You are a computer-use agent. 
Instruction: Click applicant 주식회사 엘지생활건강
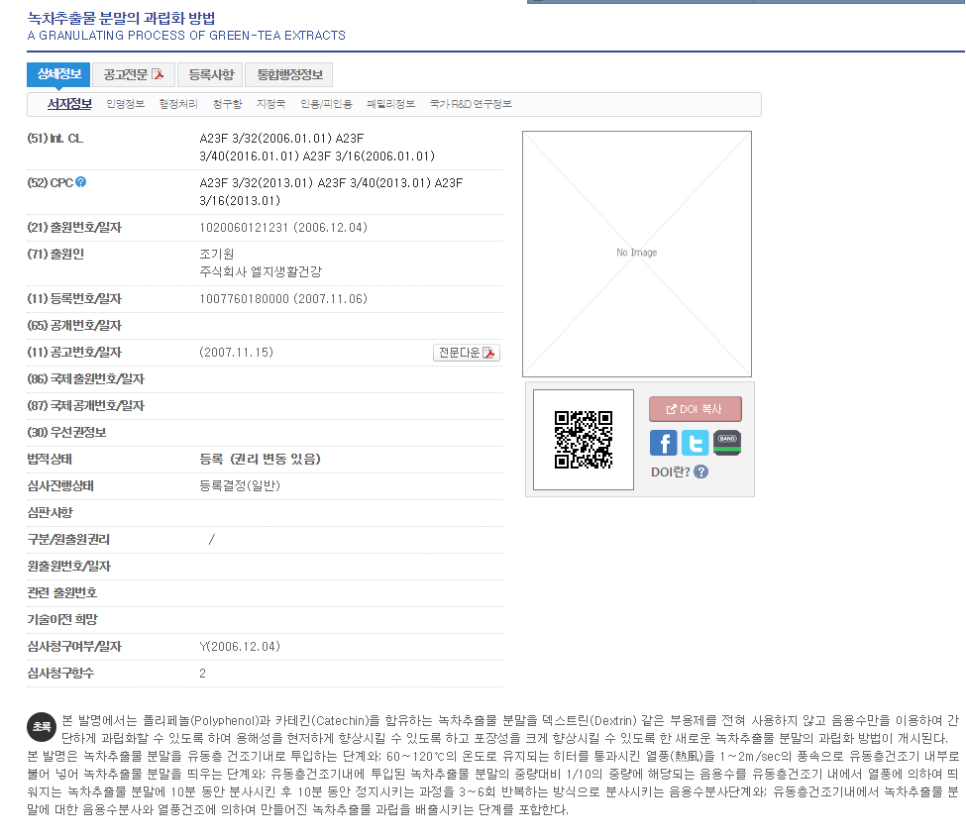261,272
